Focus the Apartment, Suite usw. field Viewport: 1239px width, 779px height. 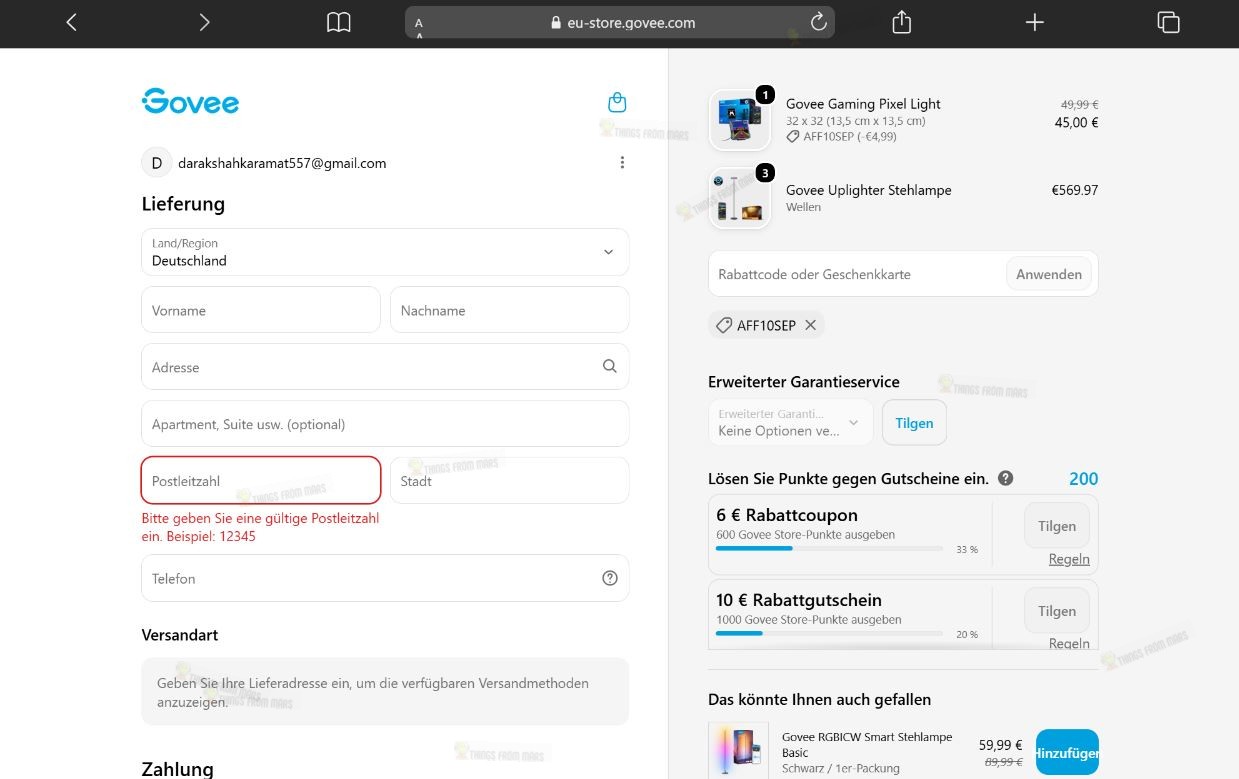click(385, 424)
